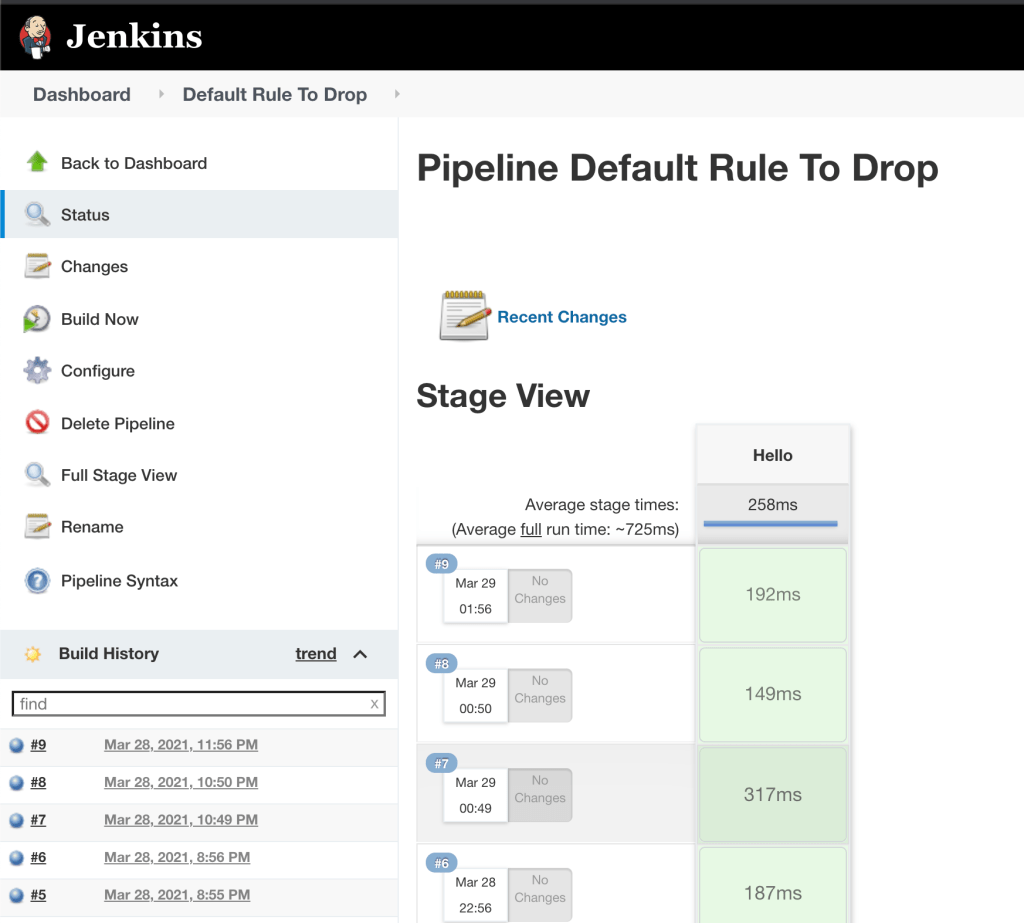Click the Full Stage View magnifier icon
The height and width of the screenshot is (923, 1024).
pos(37,475)
